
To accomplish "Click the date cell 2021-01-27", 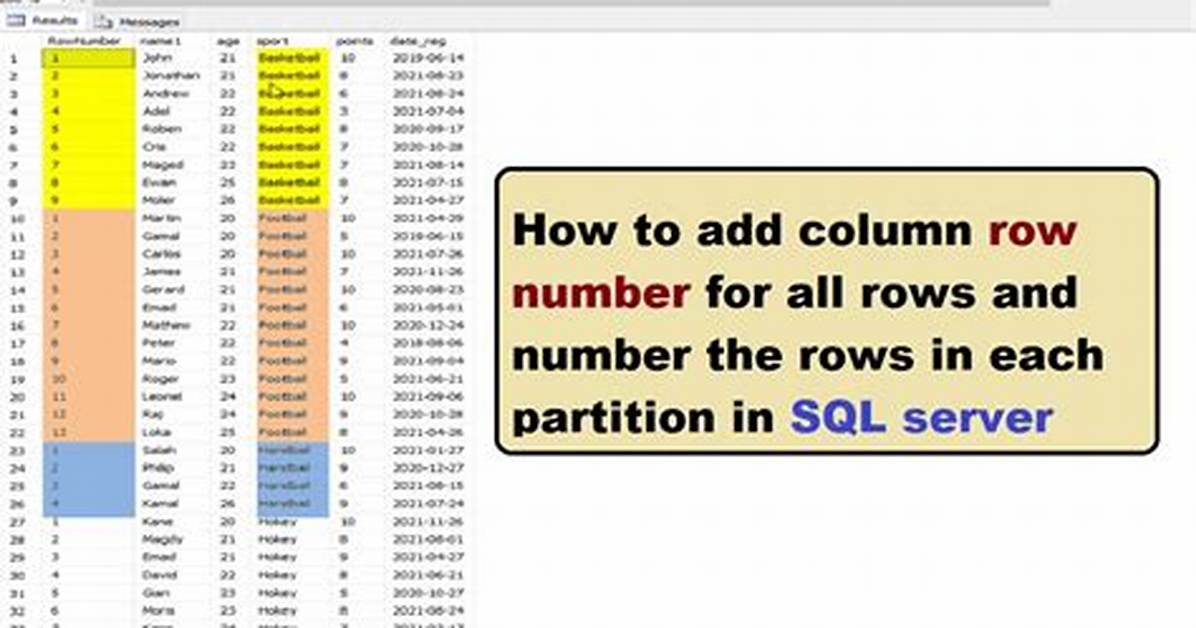I will pyautogui.click(x=428, y=450).
